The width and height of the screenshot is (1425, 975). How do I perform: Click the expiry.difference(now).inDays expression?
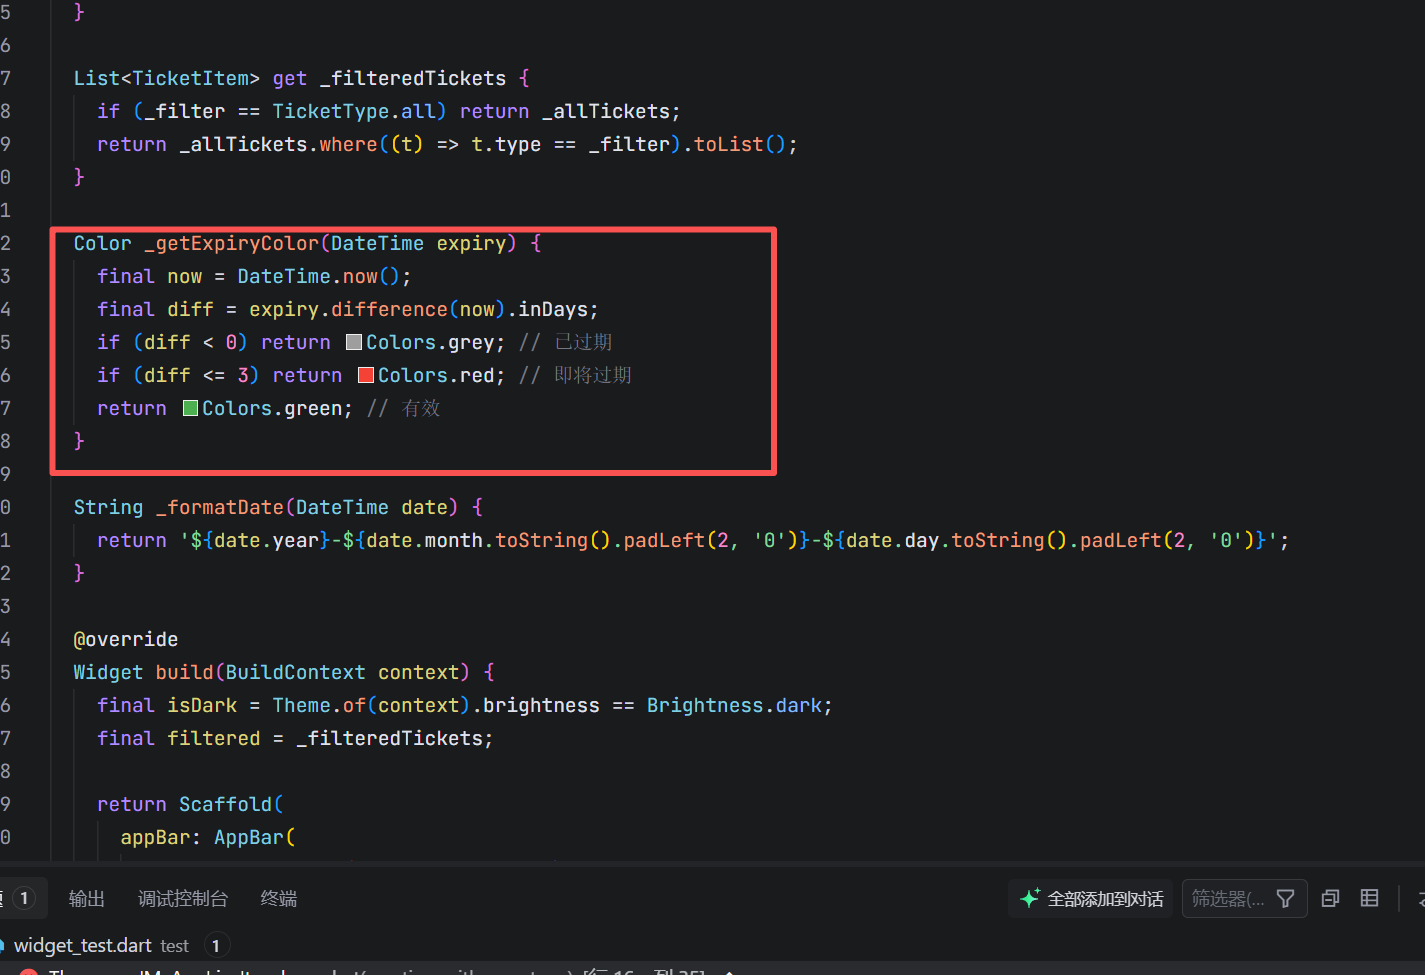418,310
